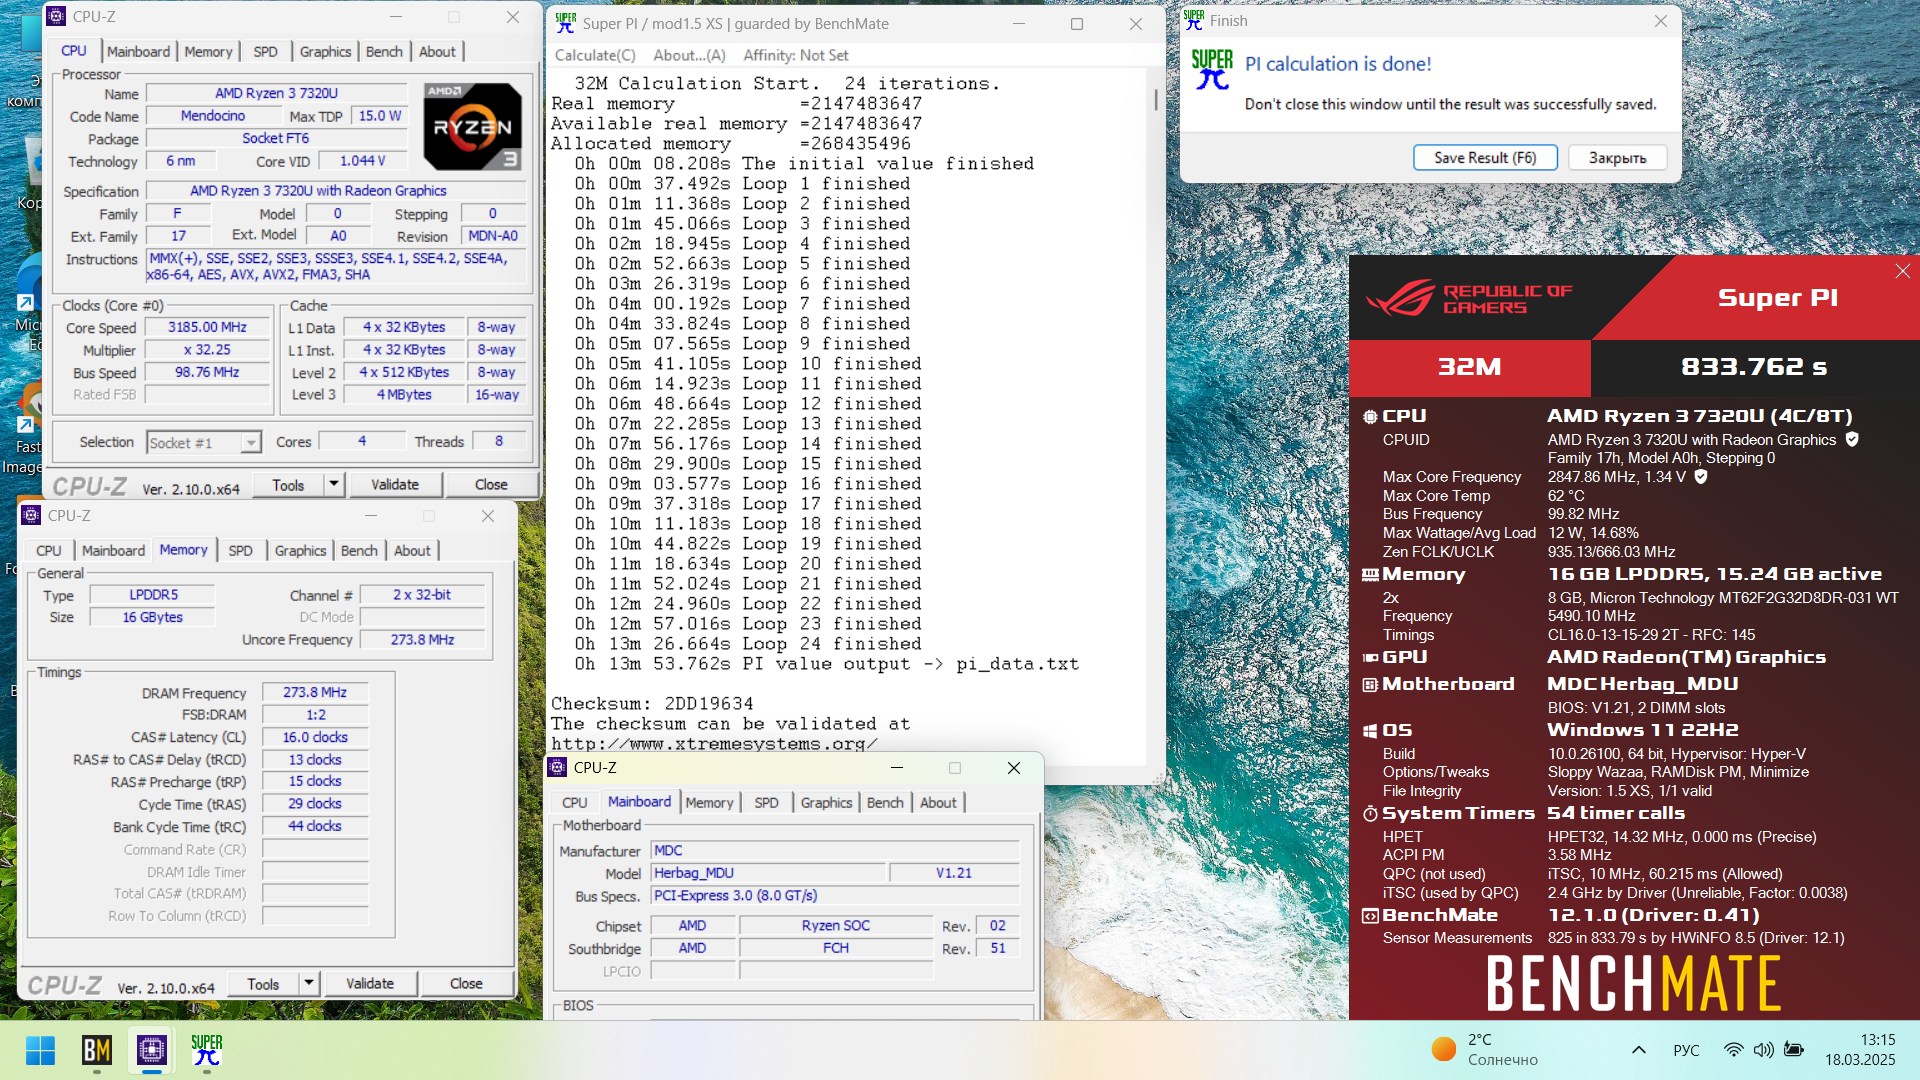Open the Graphics tab in top CPU-Z window
The width and height of the screenshot is (1920, 1080).
[x=325, y=52]
